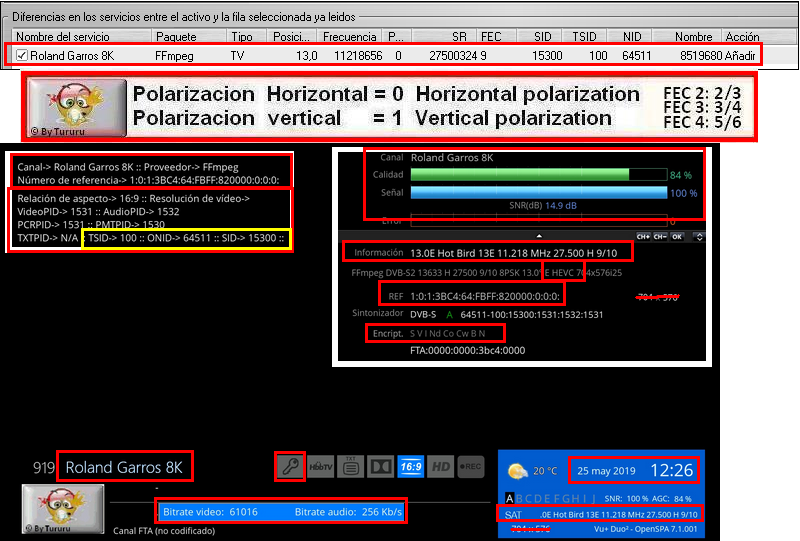The width and height of the screenshot is (800, 541).
Task: Click 'VideoPID-> 1531 :: AudioPID-> 1532' line
Action: coord(98,211)
